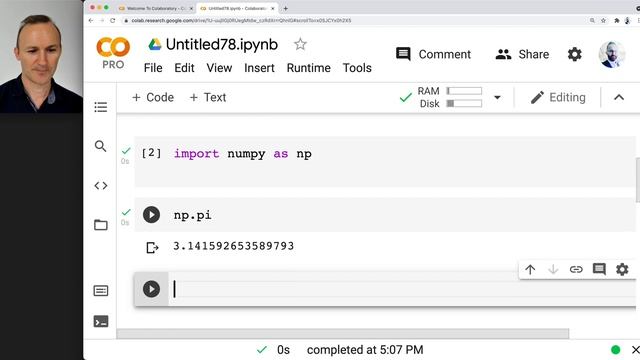Open Colab settings gear in header
This screenshot has height=360, width=640.
pyautogui.click(x=575, y=54)
